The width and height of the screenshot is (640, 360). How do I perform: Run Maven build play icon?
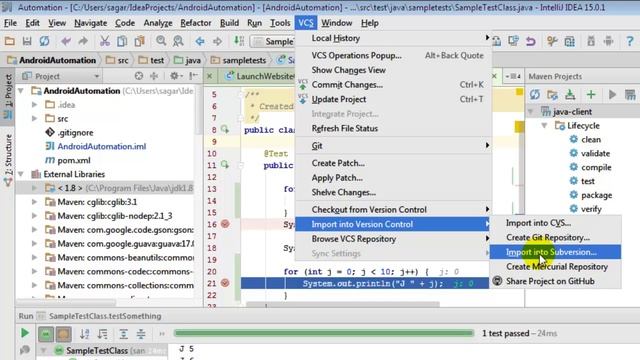[612, 95]
